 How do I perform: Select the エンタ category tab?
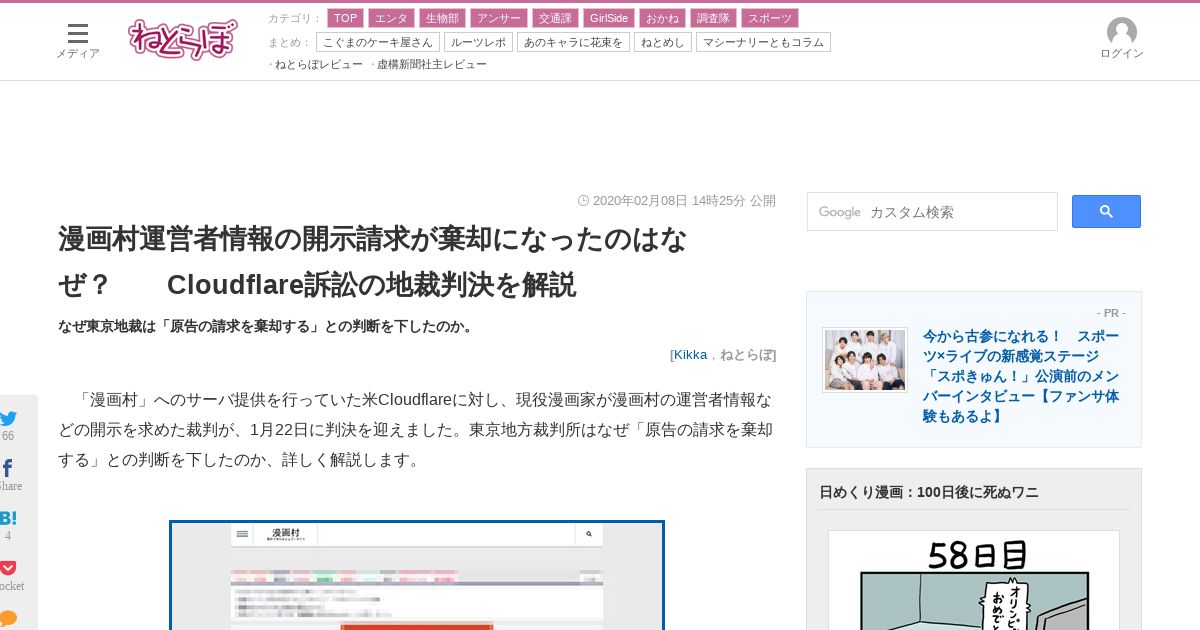(391, 18)
